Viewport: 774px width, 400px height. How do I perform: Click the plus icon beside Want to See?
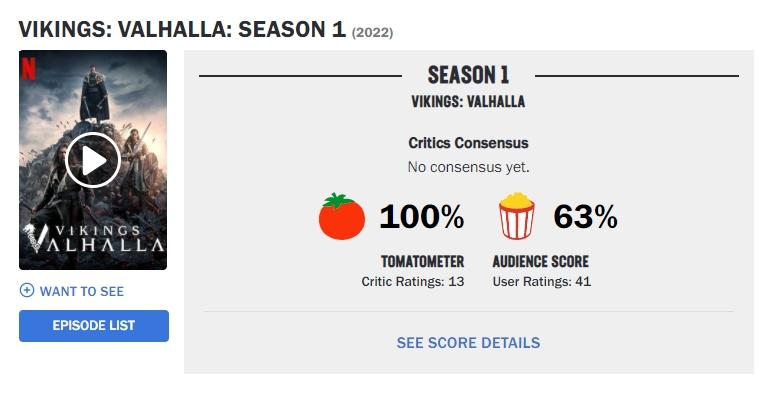coord(26,291)
